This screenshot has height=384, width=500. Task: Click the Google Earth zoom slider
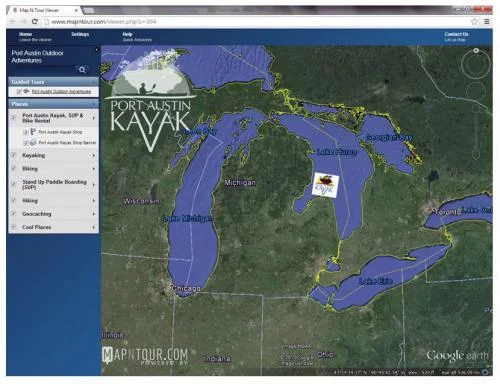[x=476, y=133]
